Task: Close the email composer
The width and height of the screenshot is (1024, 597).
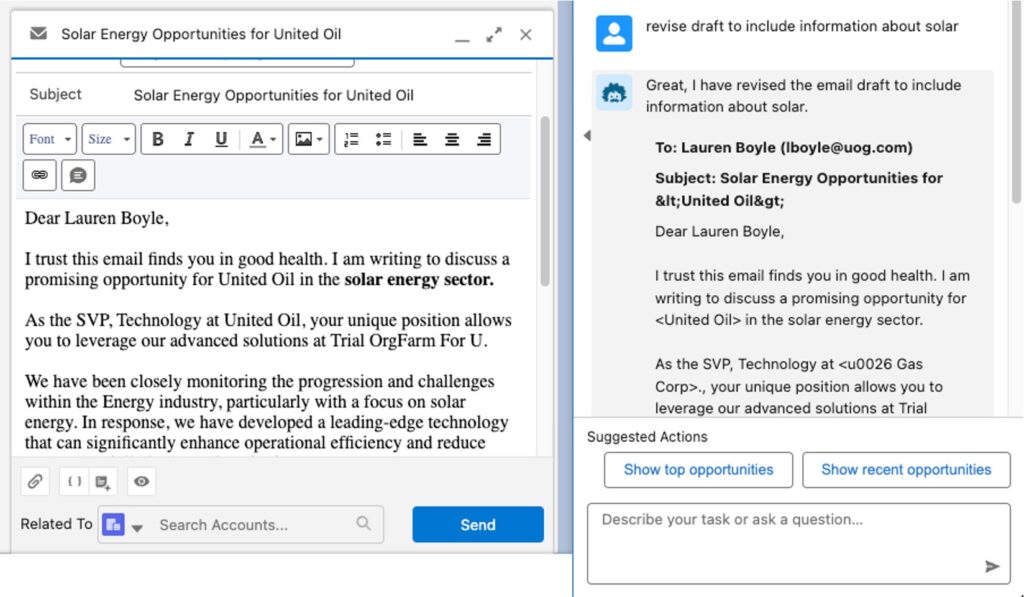Action: pos(526,35)
